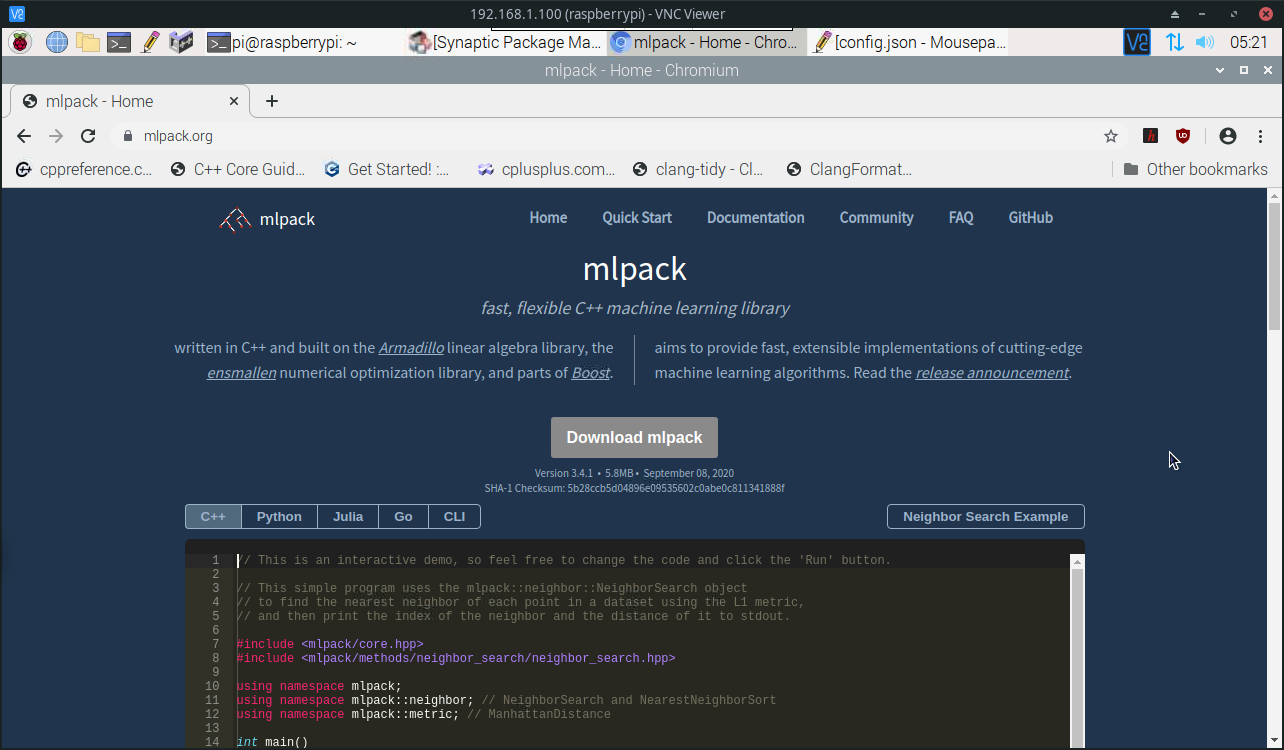The height and width of the screenshot is (750, 1284).
Task: Open the Neighbor Search Example selector
Action: click(986, 516)
